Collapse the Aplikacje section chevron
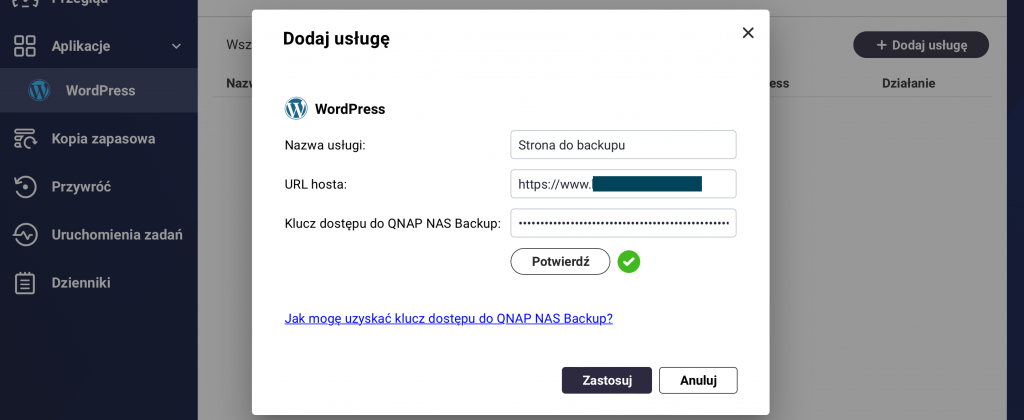This screenshot has width=1024, height=420. click(176, 46)
